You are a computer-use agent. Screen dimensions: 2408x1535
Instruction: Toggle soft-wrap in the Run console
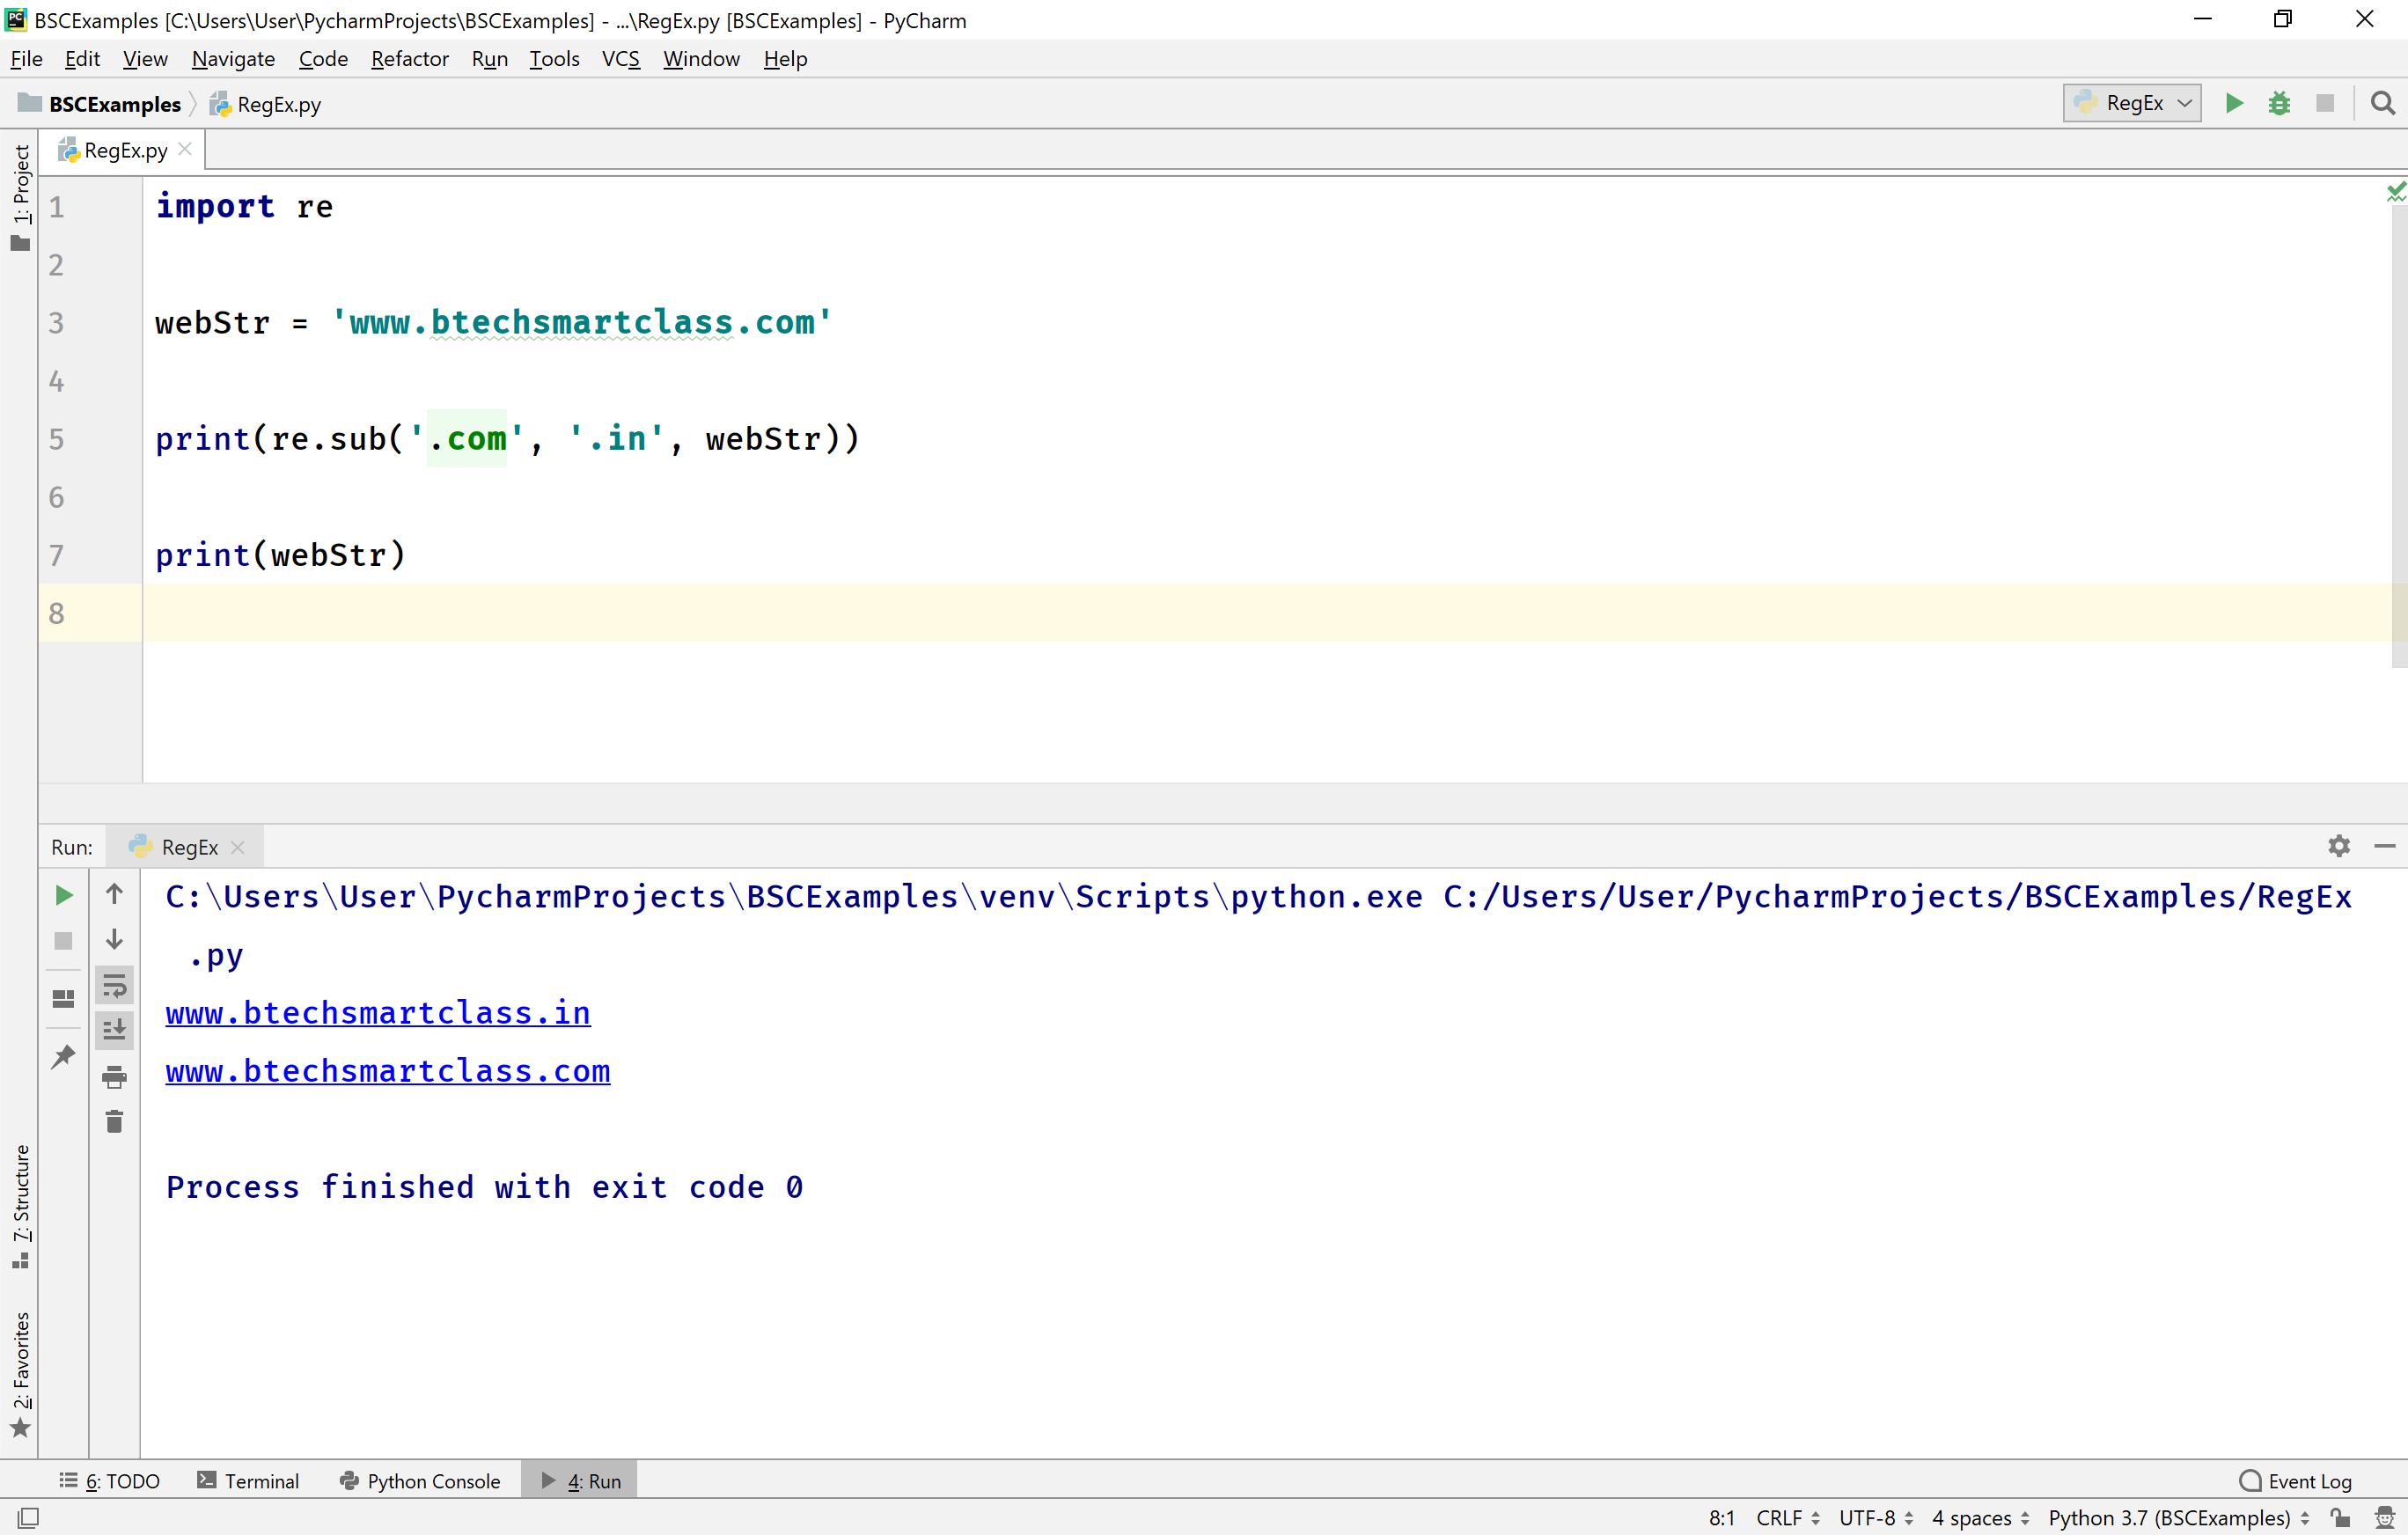(x=114, y=986)
